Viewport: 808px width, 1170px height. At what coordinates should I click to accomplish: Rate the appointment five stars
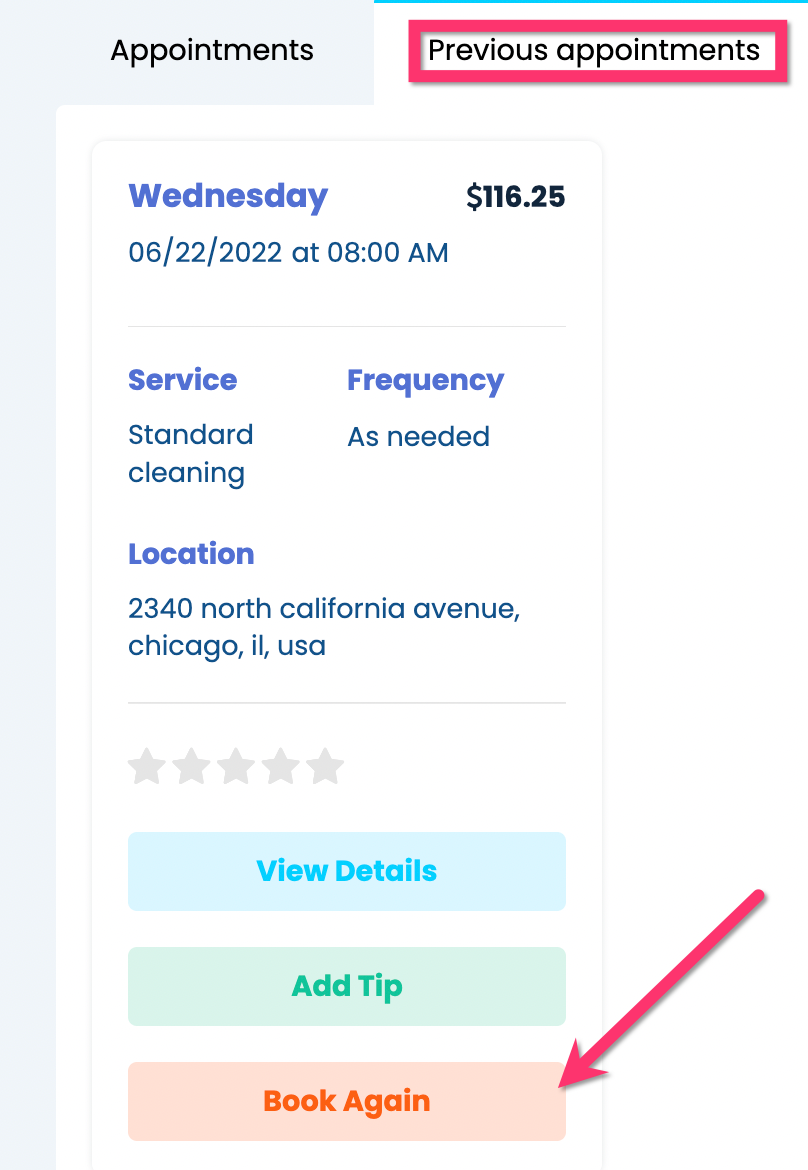click(325, 768)
